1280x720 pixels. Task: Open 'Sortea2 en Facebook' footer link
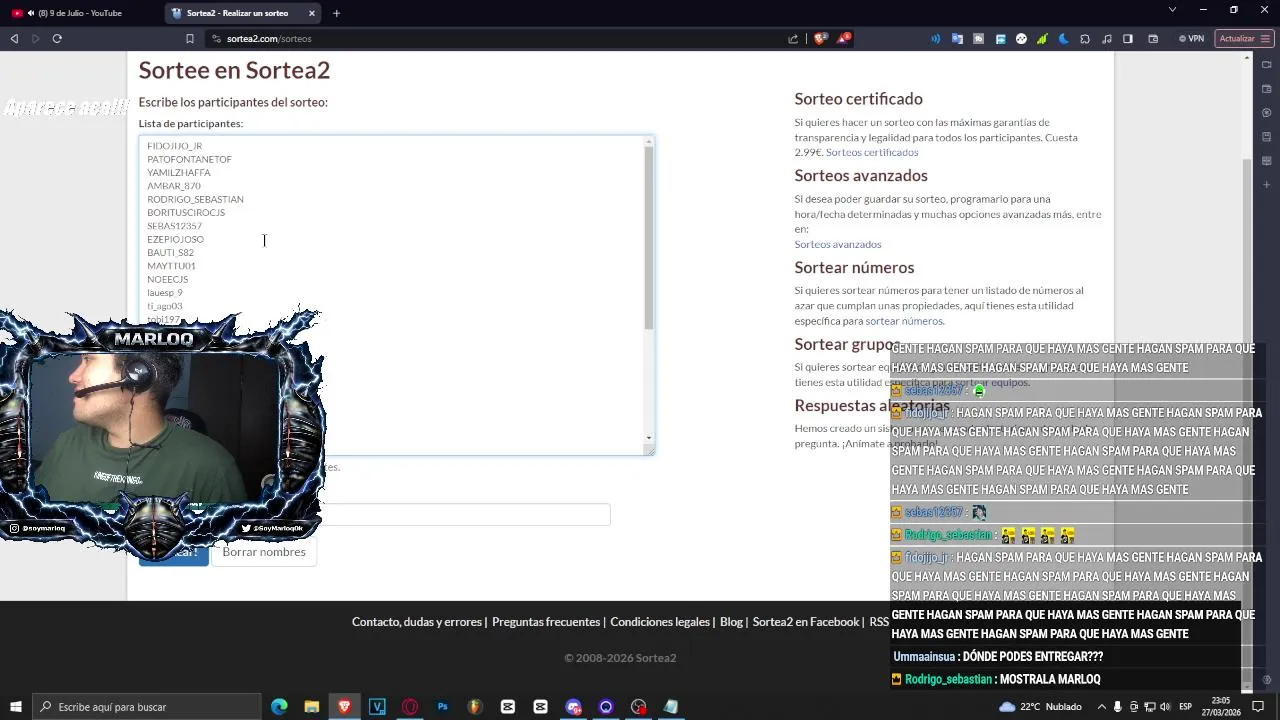806,622
